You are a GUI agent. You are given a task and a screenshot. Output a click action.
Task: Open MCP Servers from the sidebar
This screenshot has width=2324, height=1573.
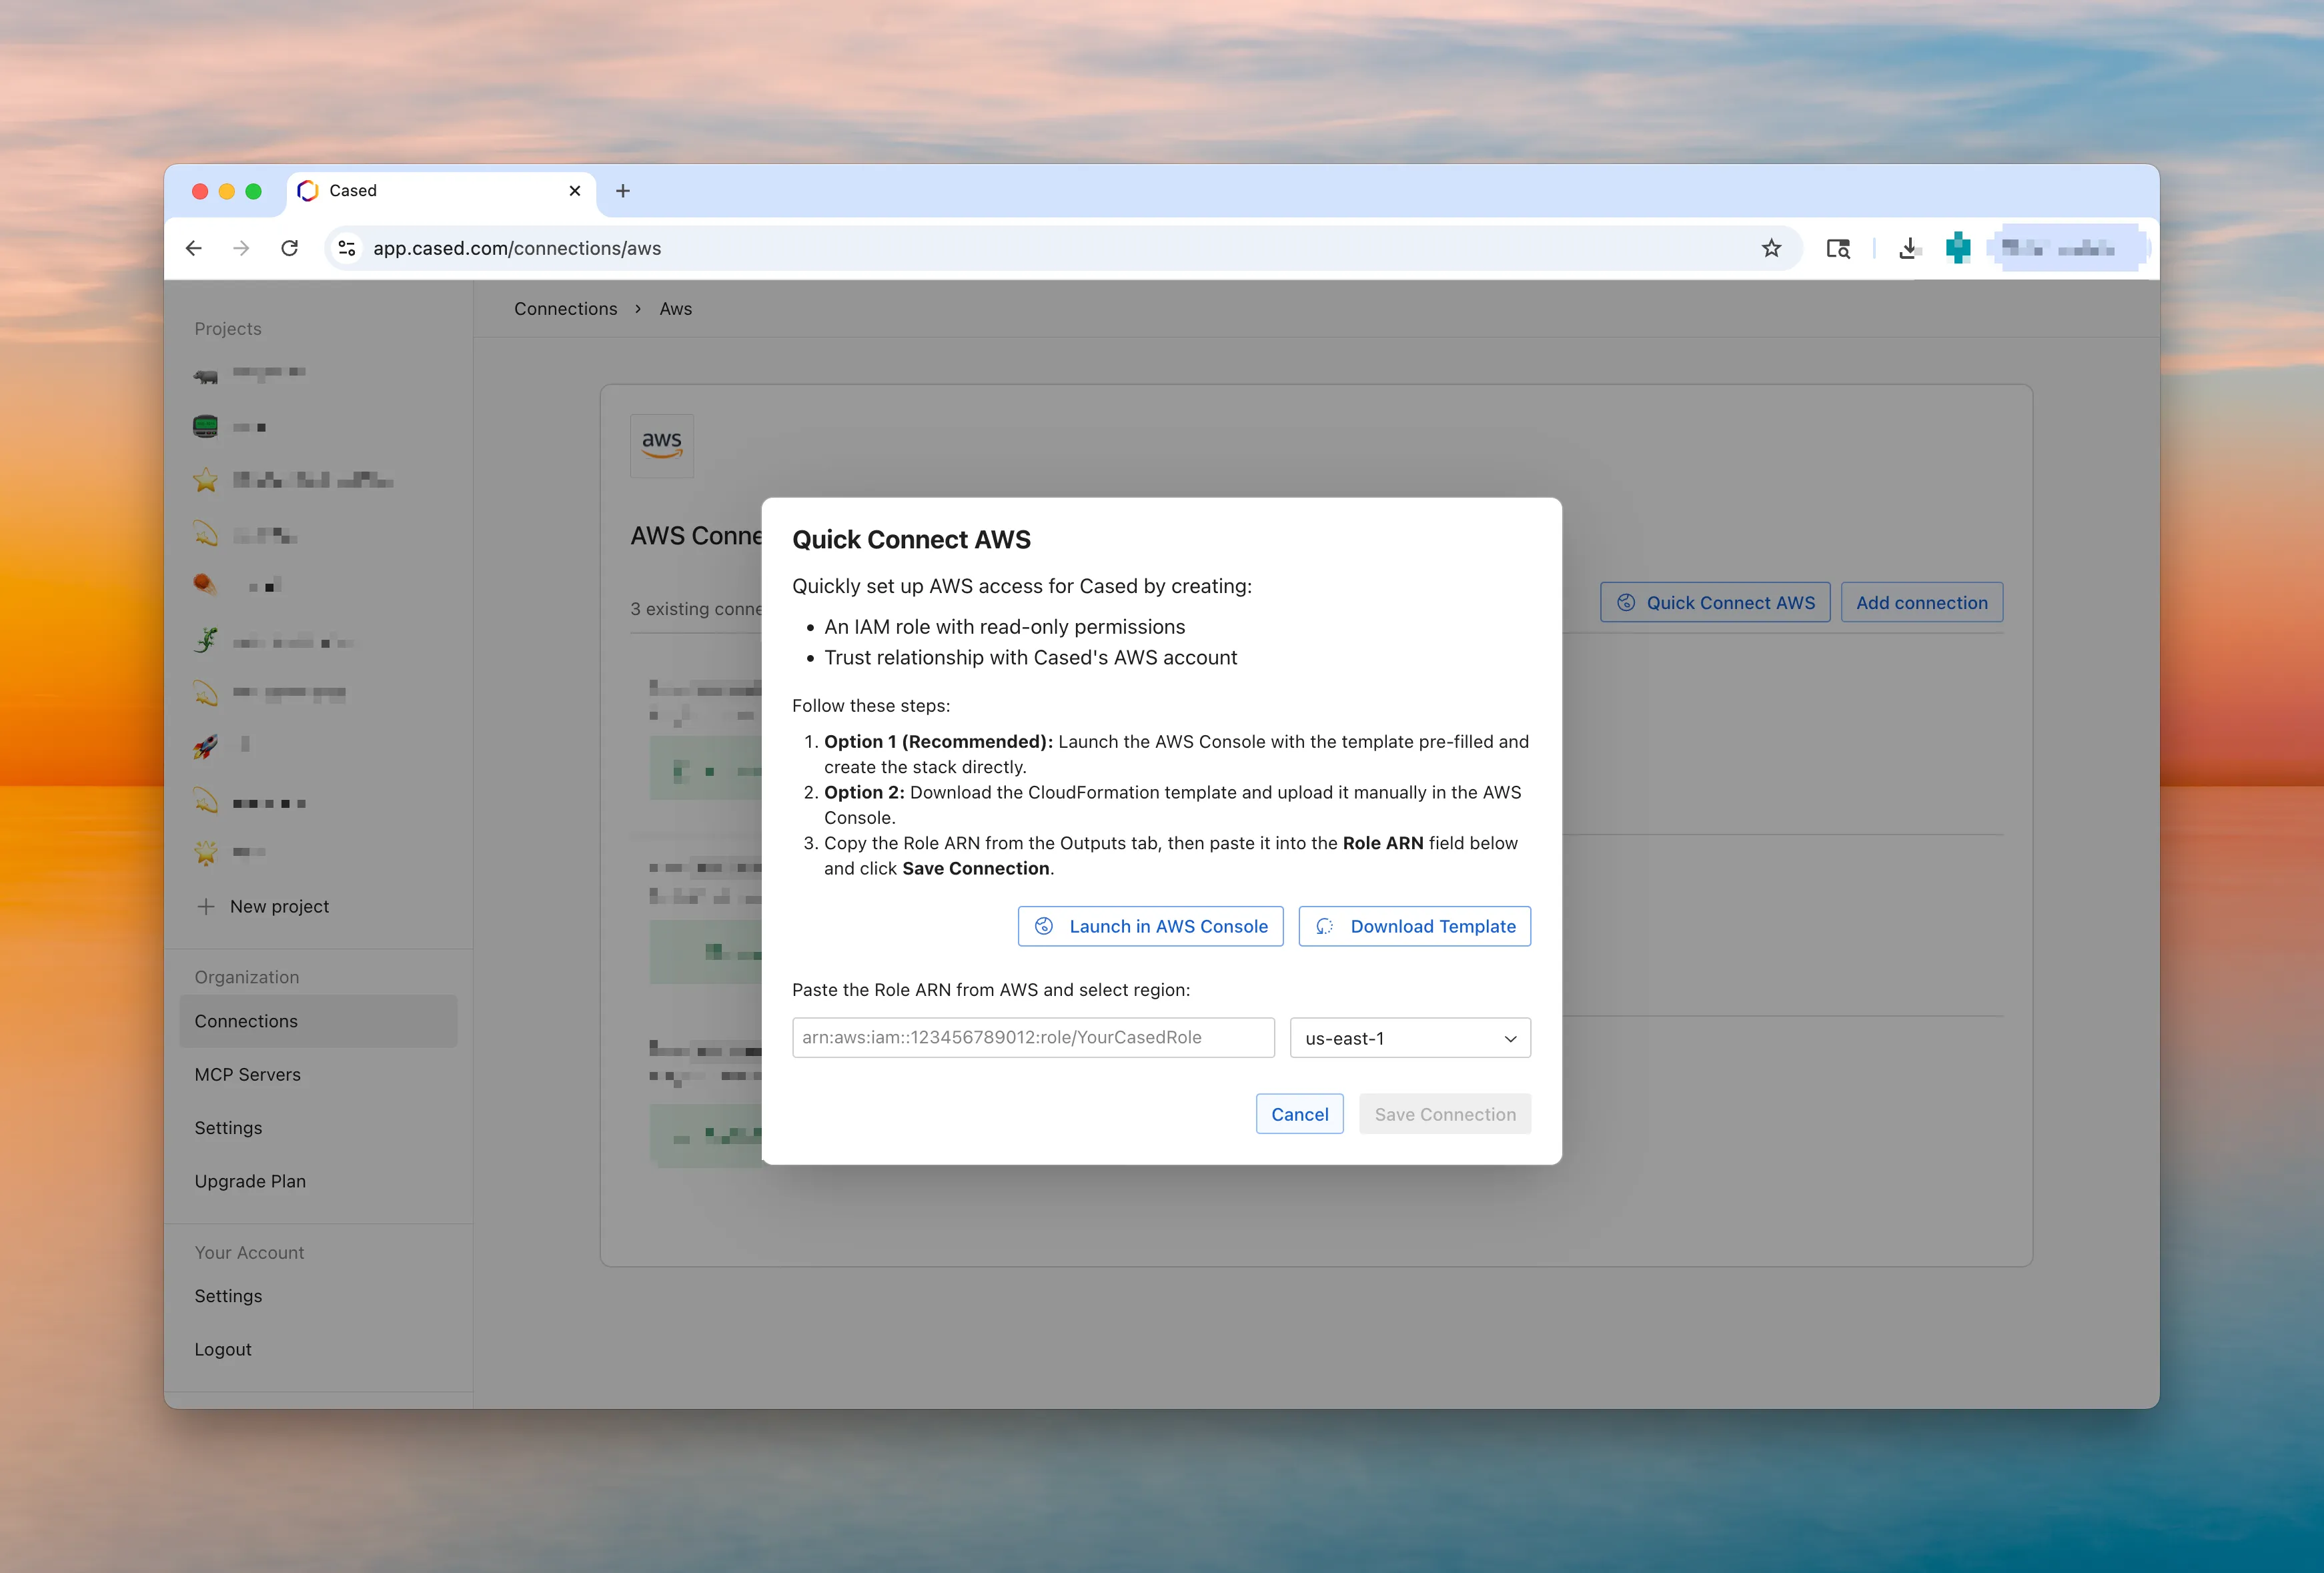coord(247,1074)
